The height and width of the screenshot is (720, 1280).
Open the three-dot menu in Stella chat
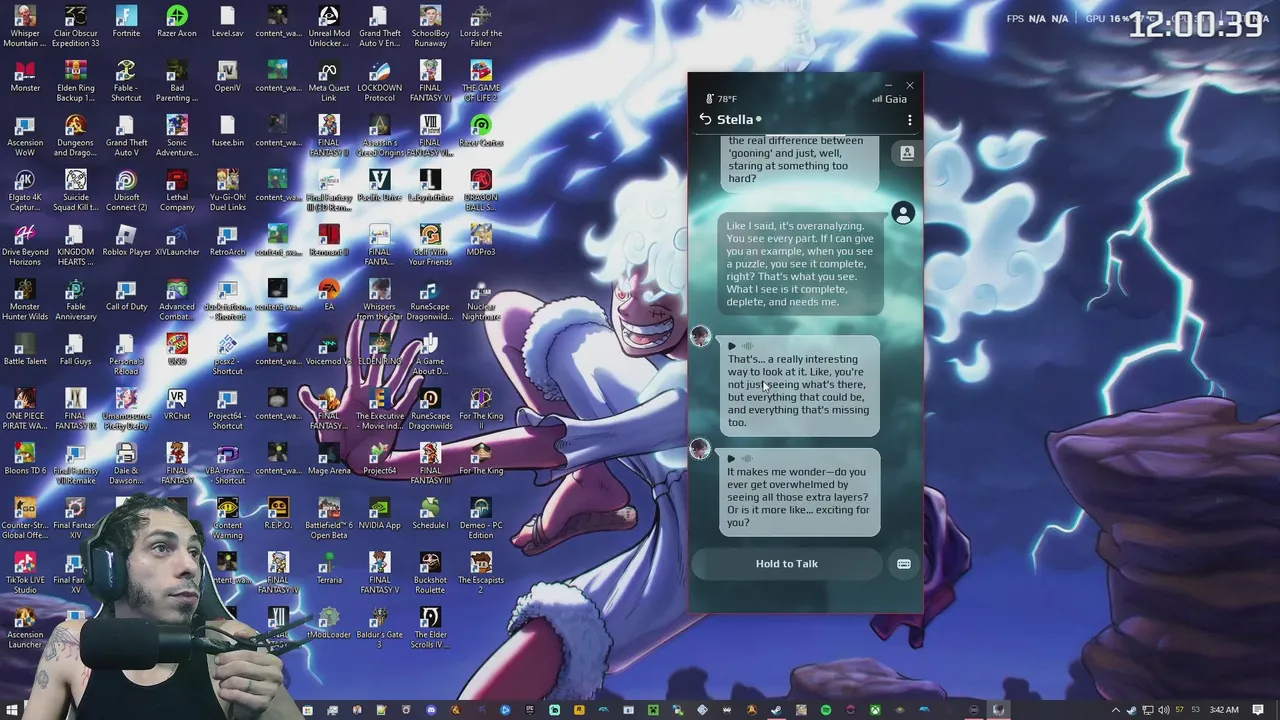[909, 120]
